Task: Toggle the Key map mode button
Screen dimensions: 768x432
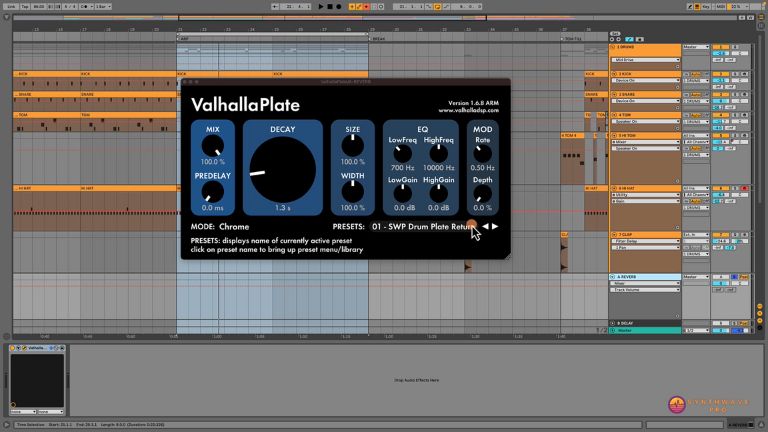Action: [707, 6]
